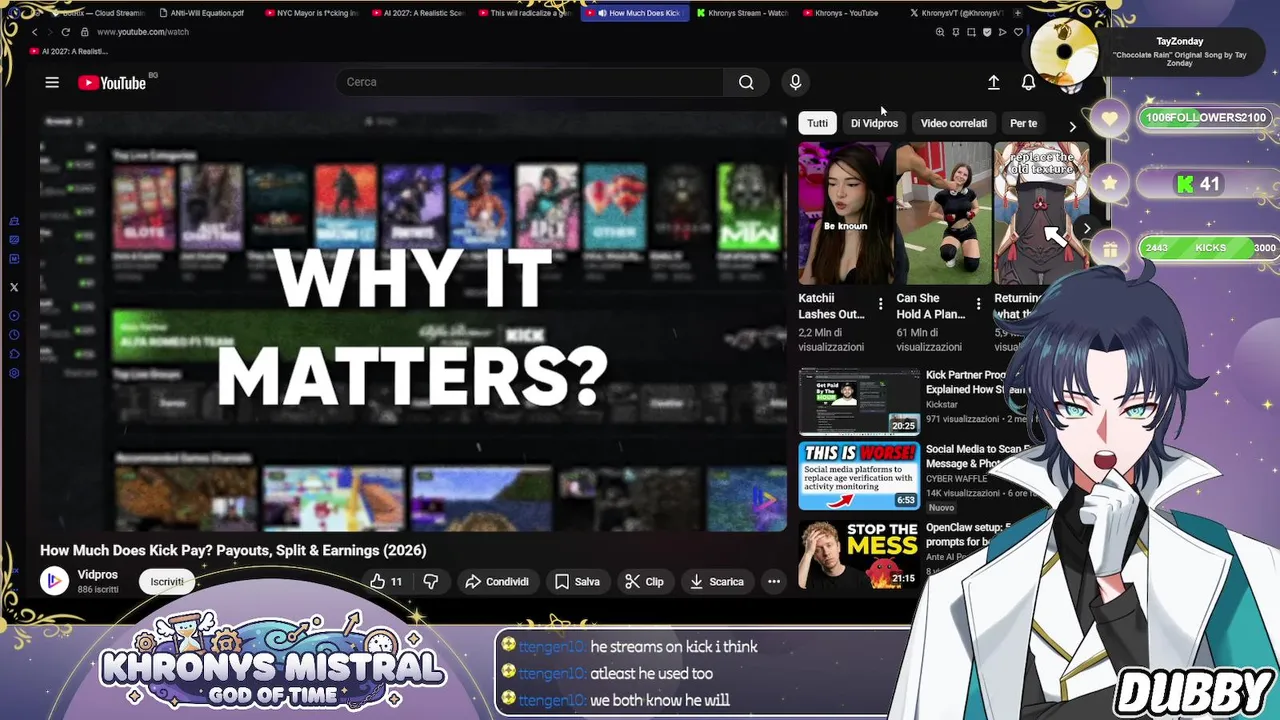Open more actions ellipsis under the video
The image size is (1280, 720).
tap(773, 581)
